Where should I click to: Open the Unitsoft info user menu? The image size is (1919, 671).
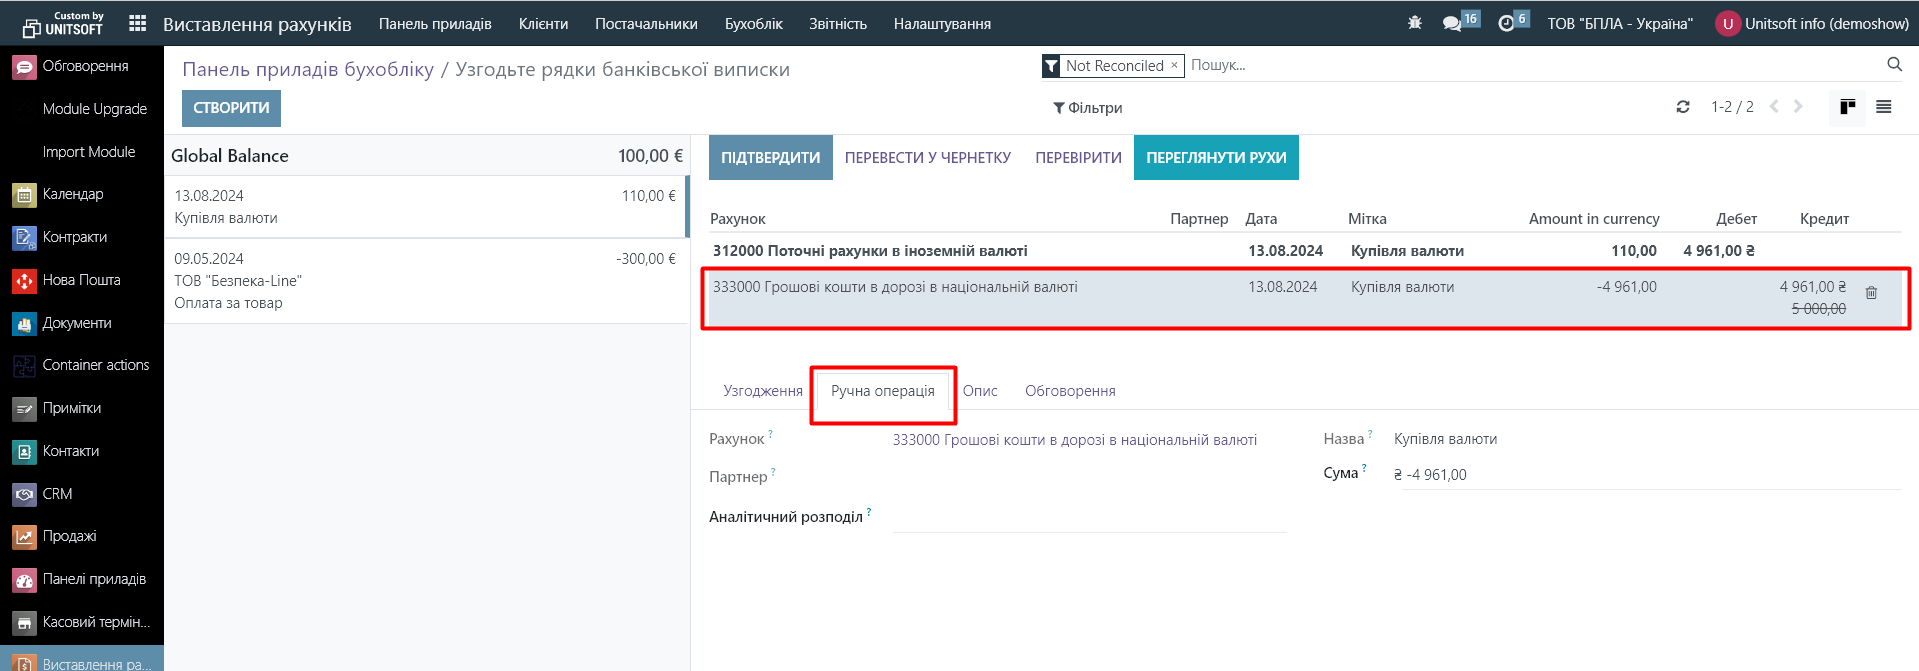click(x=1812, y=23)
